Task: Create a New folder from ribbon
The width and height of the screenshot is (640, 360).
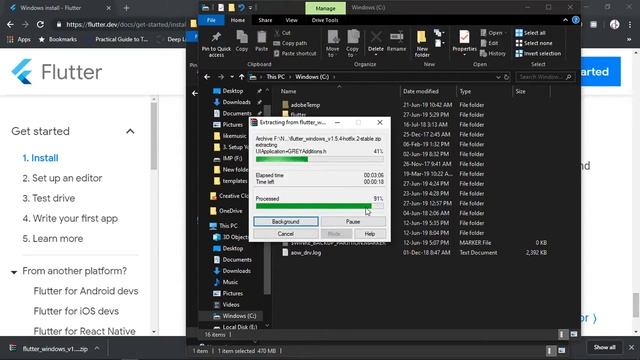Action: point(422,43)
